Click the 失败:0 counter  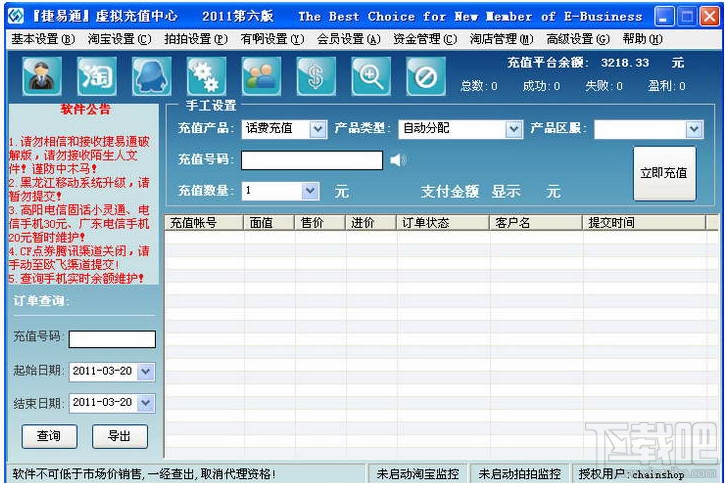tap(604, 86)
